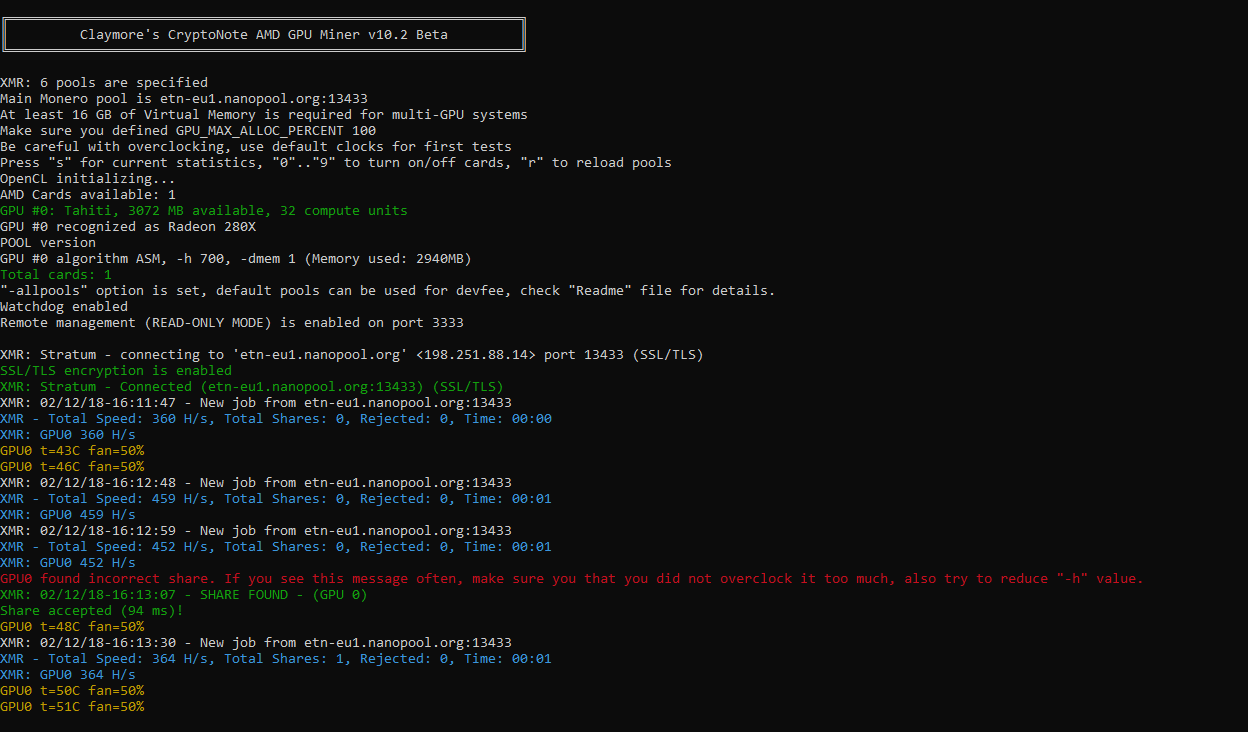1248x732 pixels.
Task: Click 'Share accepted (94 ms)!' line
Action: (92, 611)
